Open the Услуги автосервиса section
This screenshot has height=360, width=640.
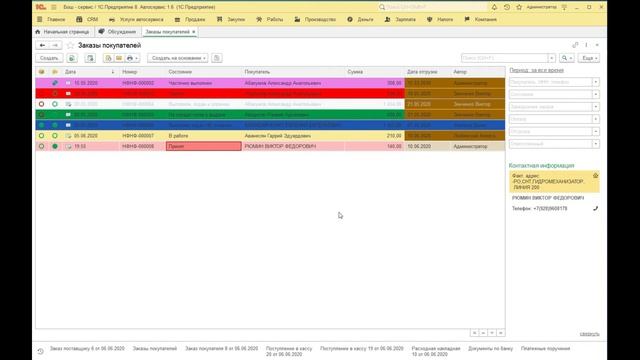(141, 19)
